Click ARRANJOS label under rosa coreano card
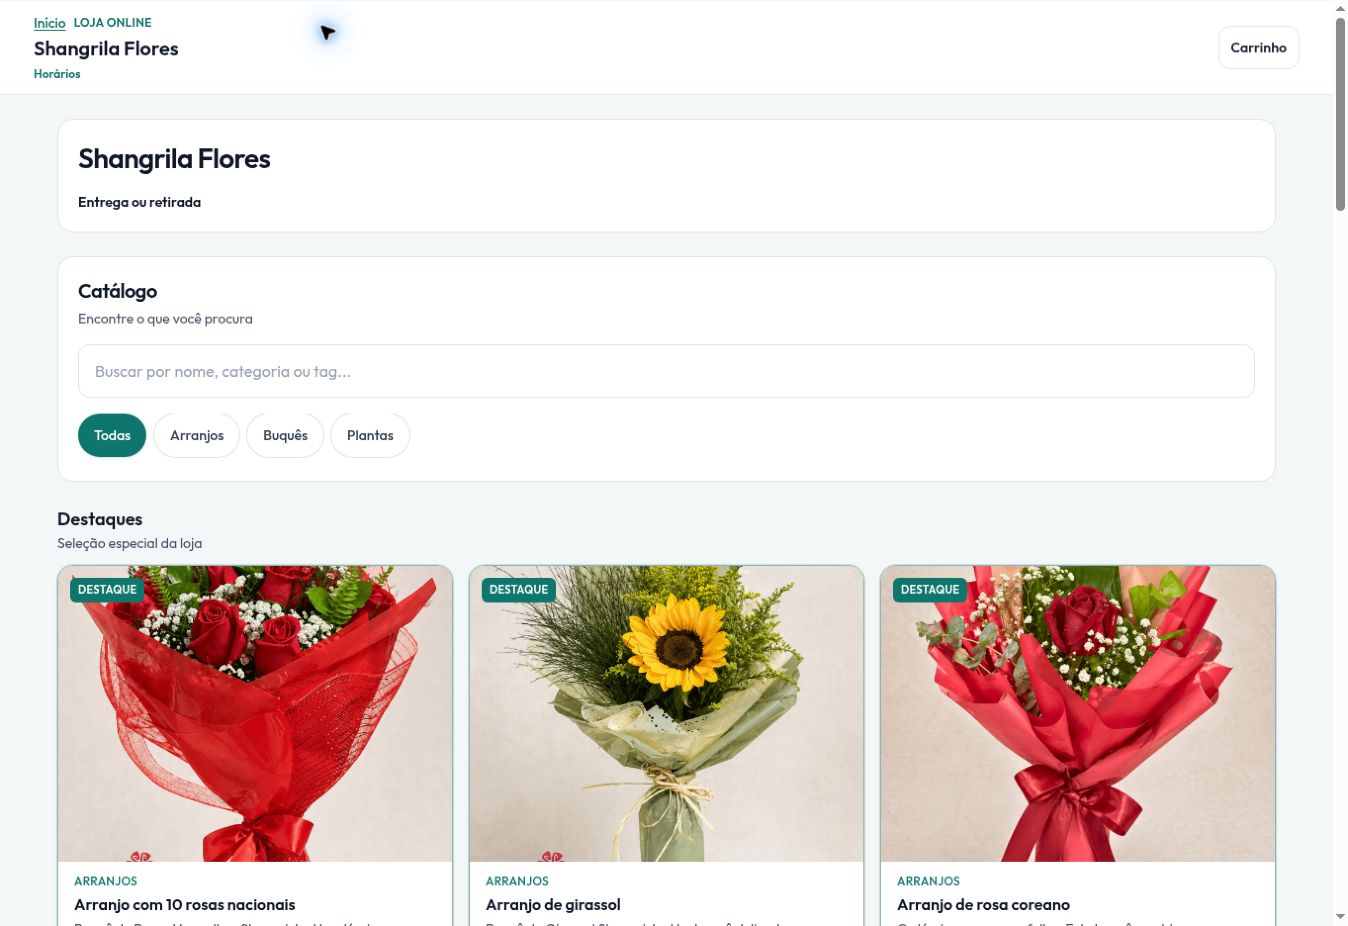Image resolution: width=1348 pixels, height=926 pixels. click(x=928, y=881)
